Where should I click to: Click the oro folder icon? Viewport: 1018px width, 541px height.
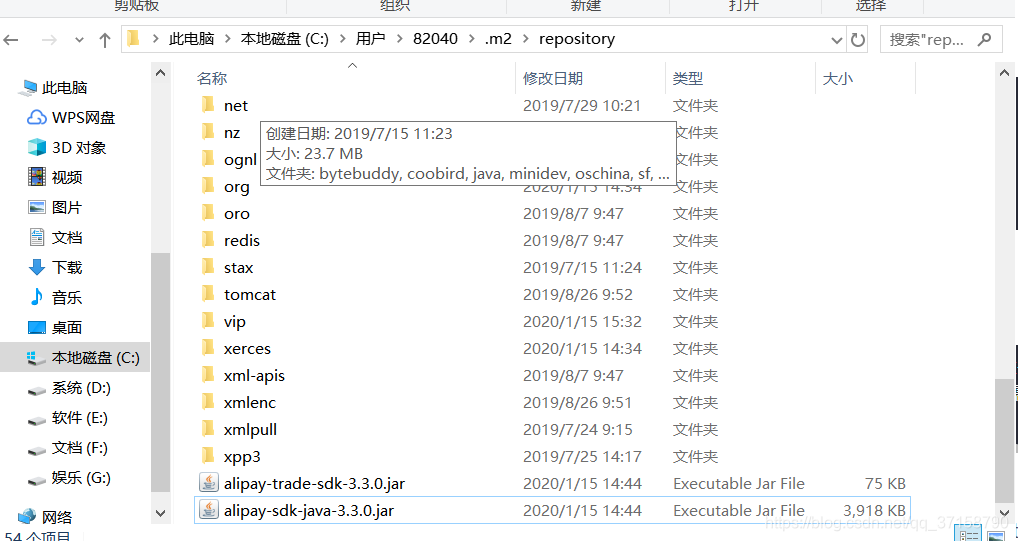coord(208,212)
